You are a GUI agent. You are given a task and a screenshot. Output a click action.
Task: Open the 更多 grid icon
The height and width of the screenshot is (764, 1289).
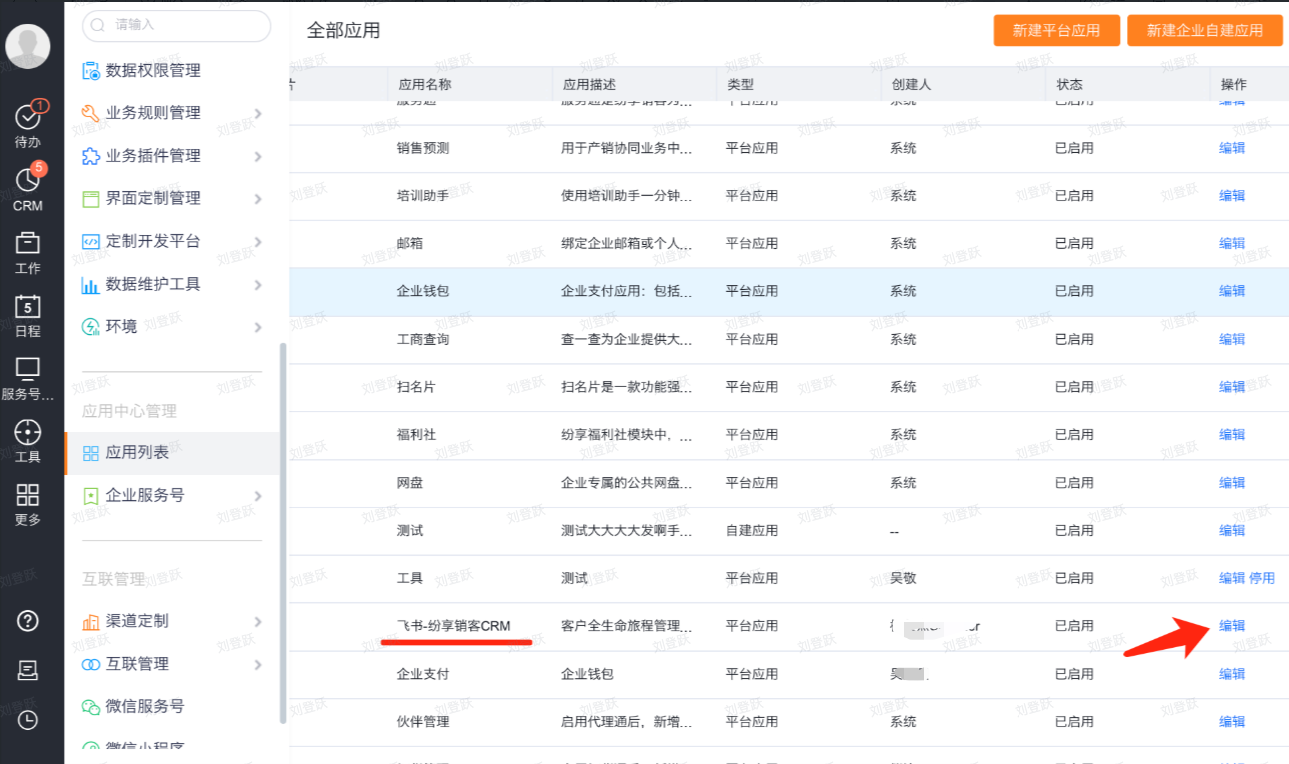pos(28,495)
